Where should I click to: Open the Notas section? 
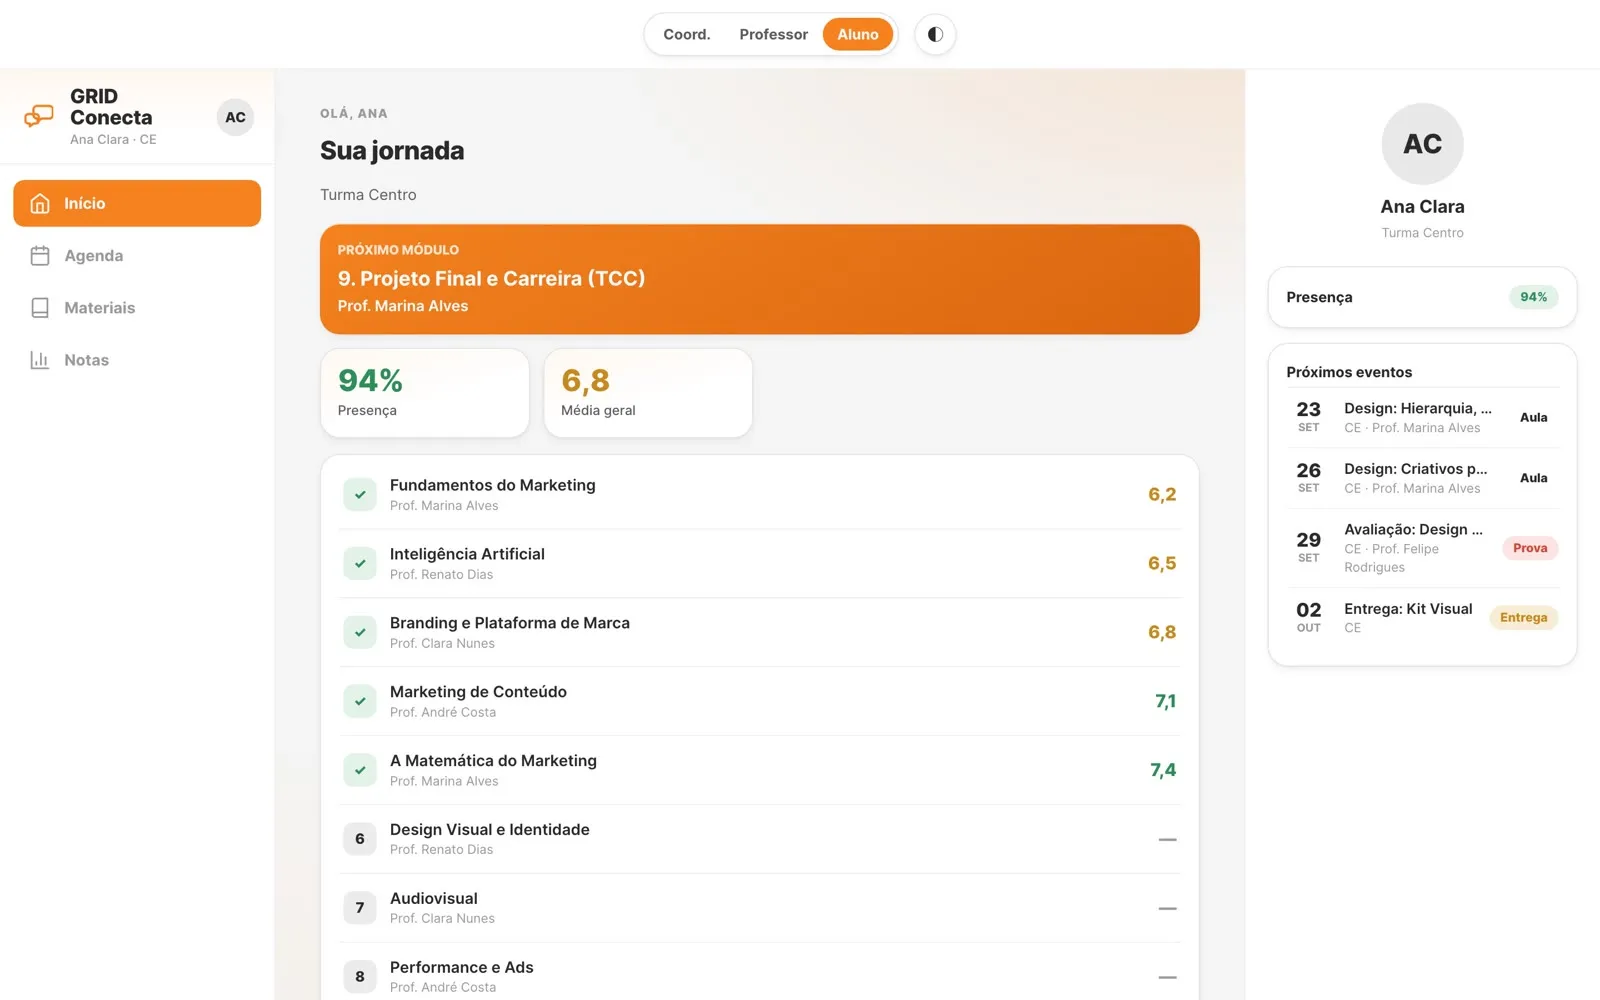pyautogui.click(x=137, y=360)
